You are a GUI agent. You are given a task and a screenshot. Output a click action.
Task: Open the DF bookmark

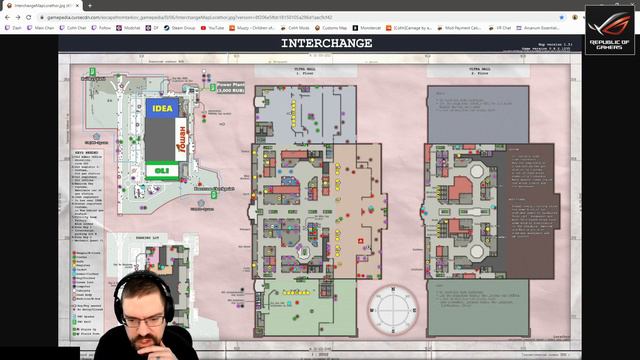(x=152, y=28)
